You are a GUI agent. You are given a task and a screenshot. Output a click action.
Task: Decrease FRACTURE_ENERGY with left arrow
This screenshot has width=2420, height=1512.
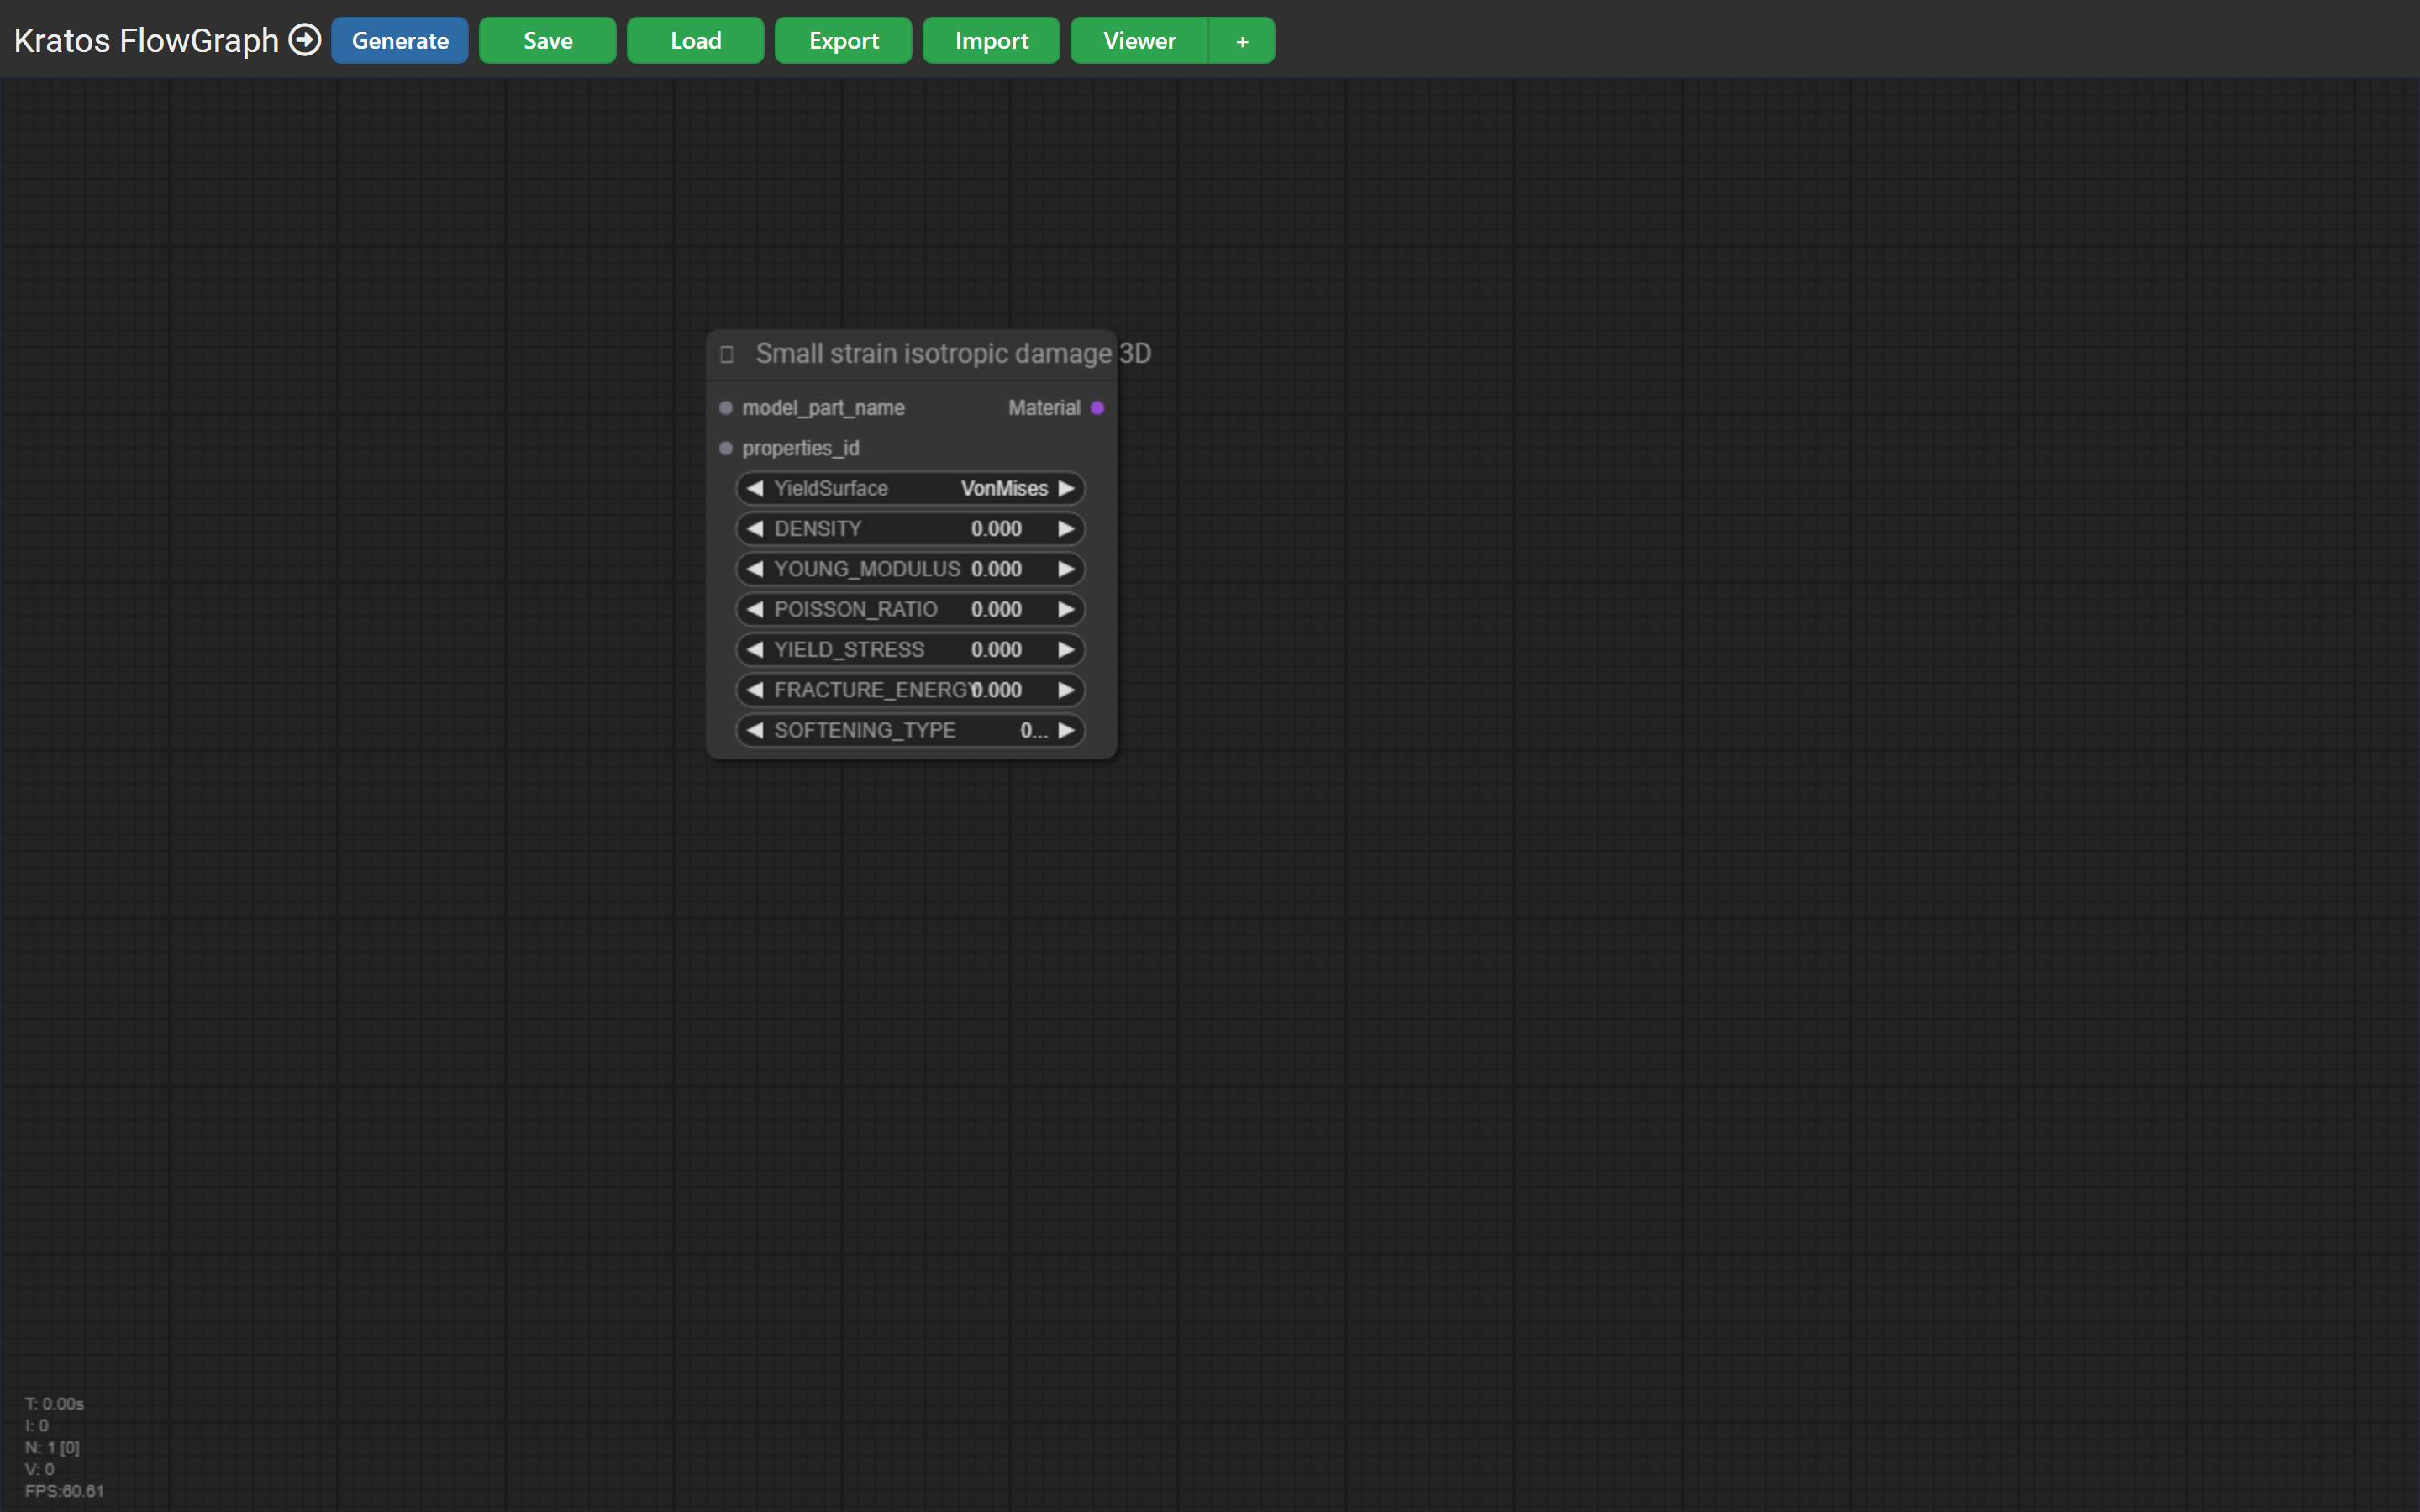[x=755, y=690]
